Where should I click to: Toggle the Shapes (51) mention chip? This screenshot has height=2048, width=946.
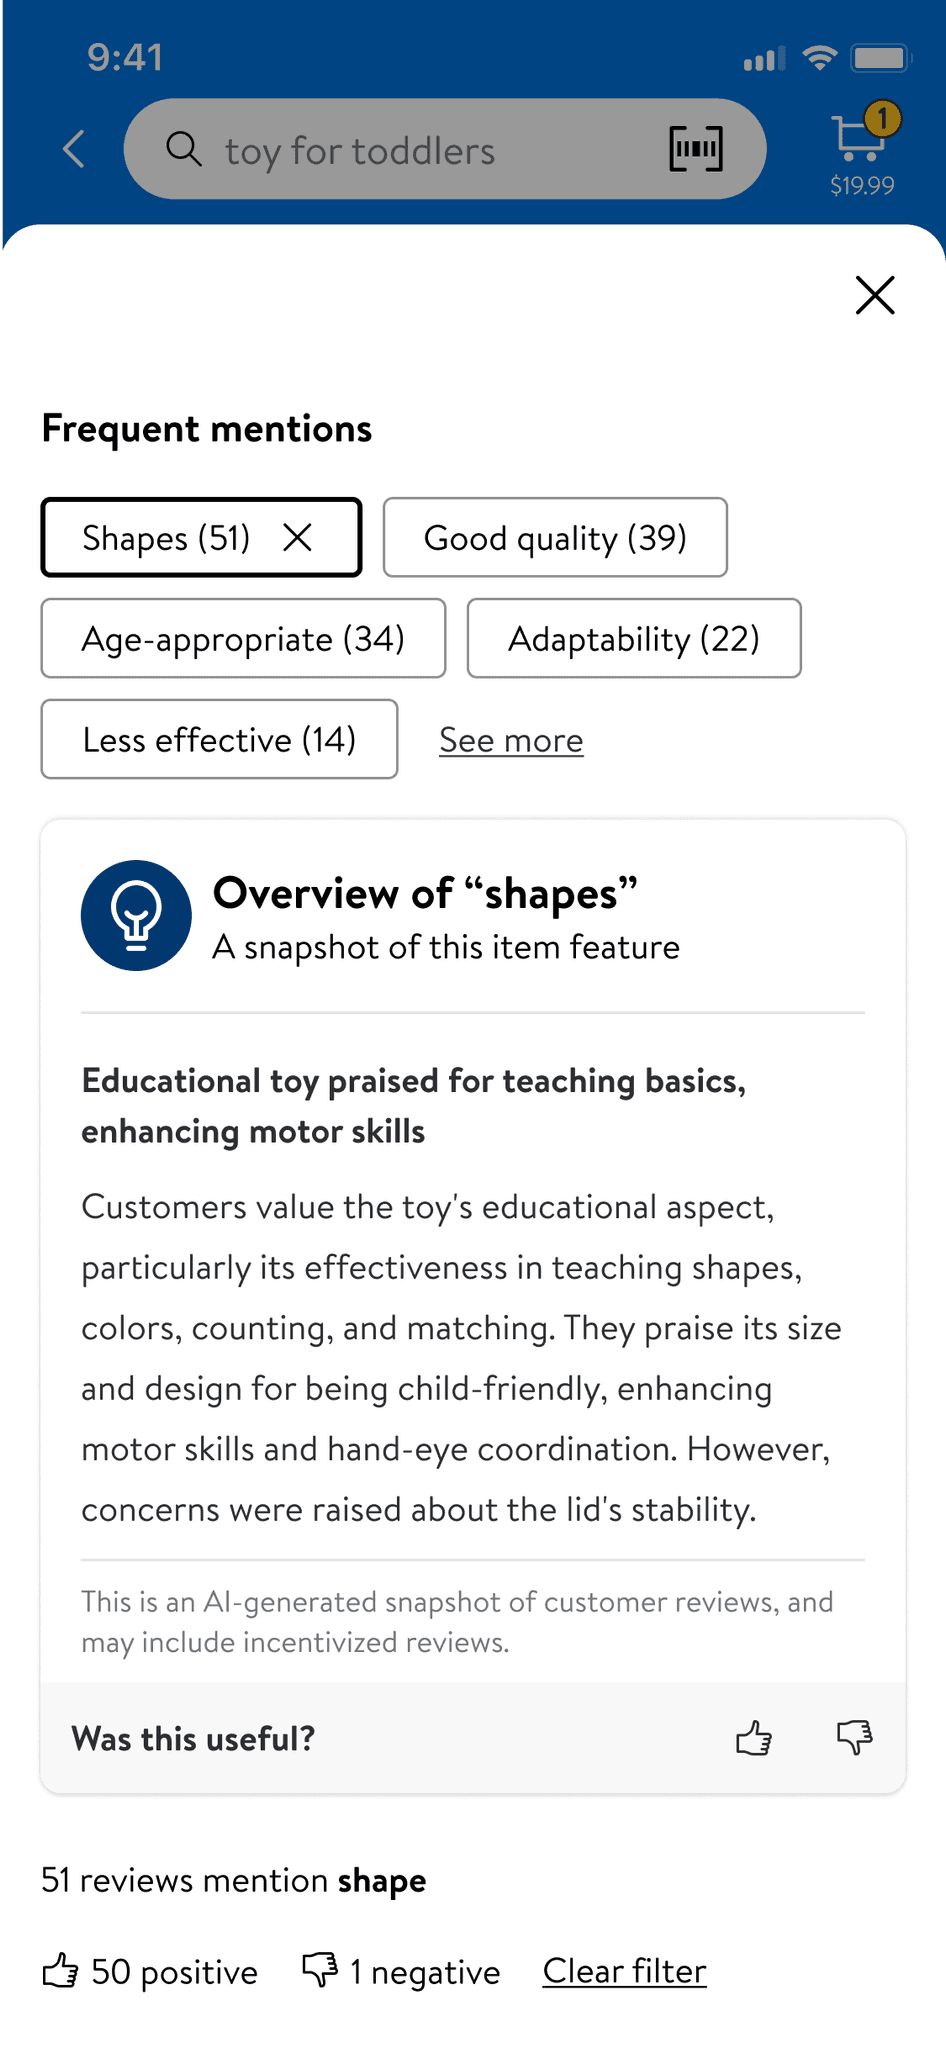(201, 537)
